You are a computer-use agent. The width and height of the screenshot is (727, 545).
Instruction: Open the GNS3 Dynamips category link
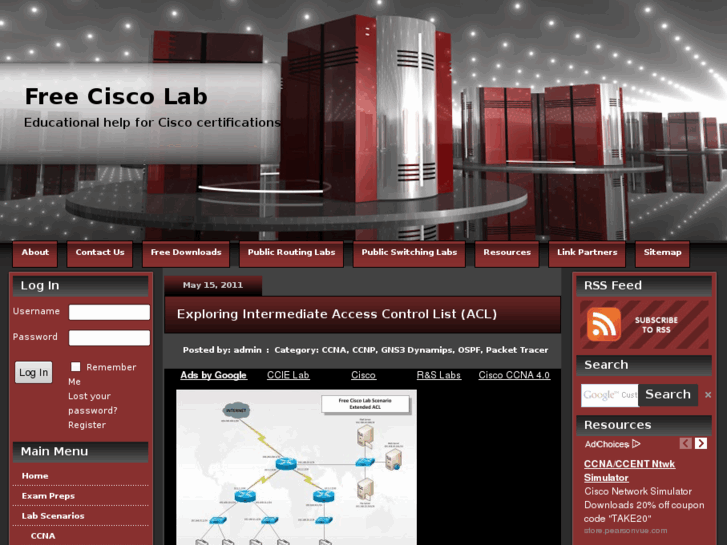click(x=416, y=350)
